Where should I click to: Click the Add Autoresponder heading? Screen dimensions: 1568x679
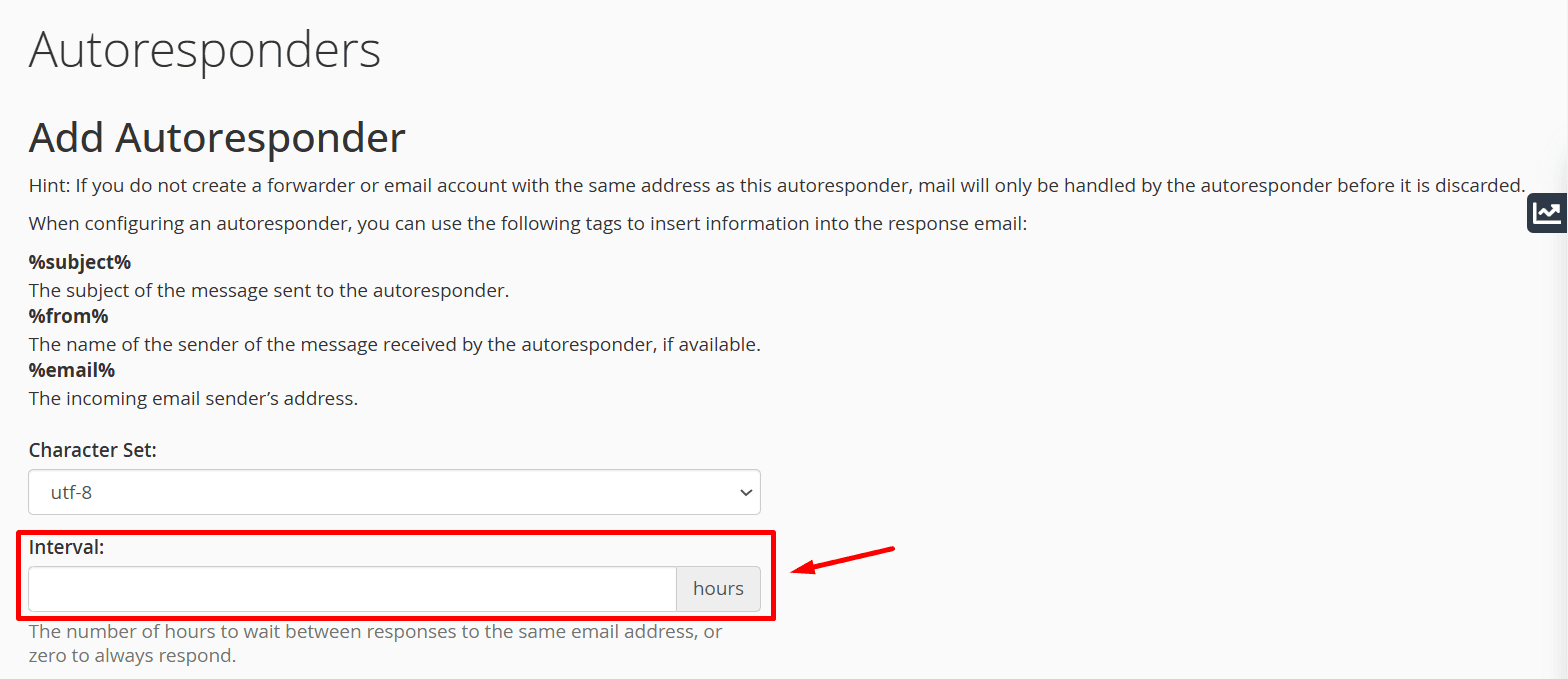216,137
